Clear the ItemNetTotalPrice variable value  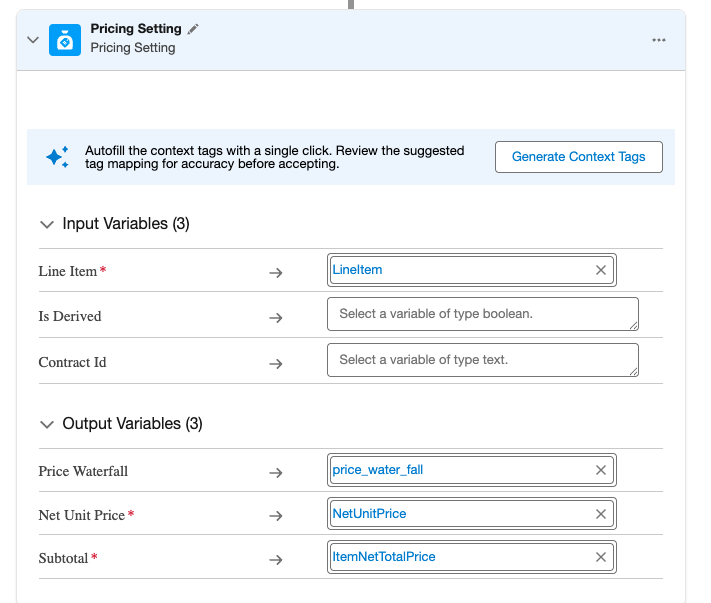point(601,557)
